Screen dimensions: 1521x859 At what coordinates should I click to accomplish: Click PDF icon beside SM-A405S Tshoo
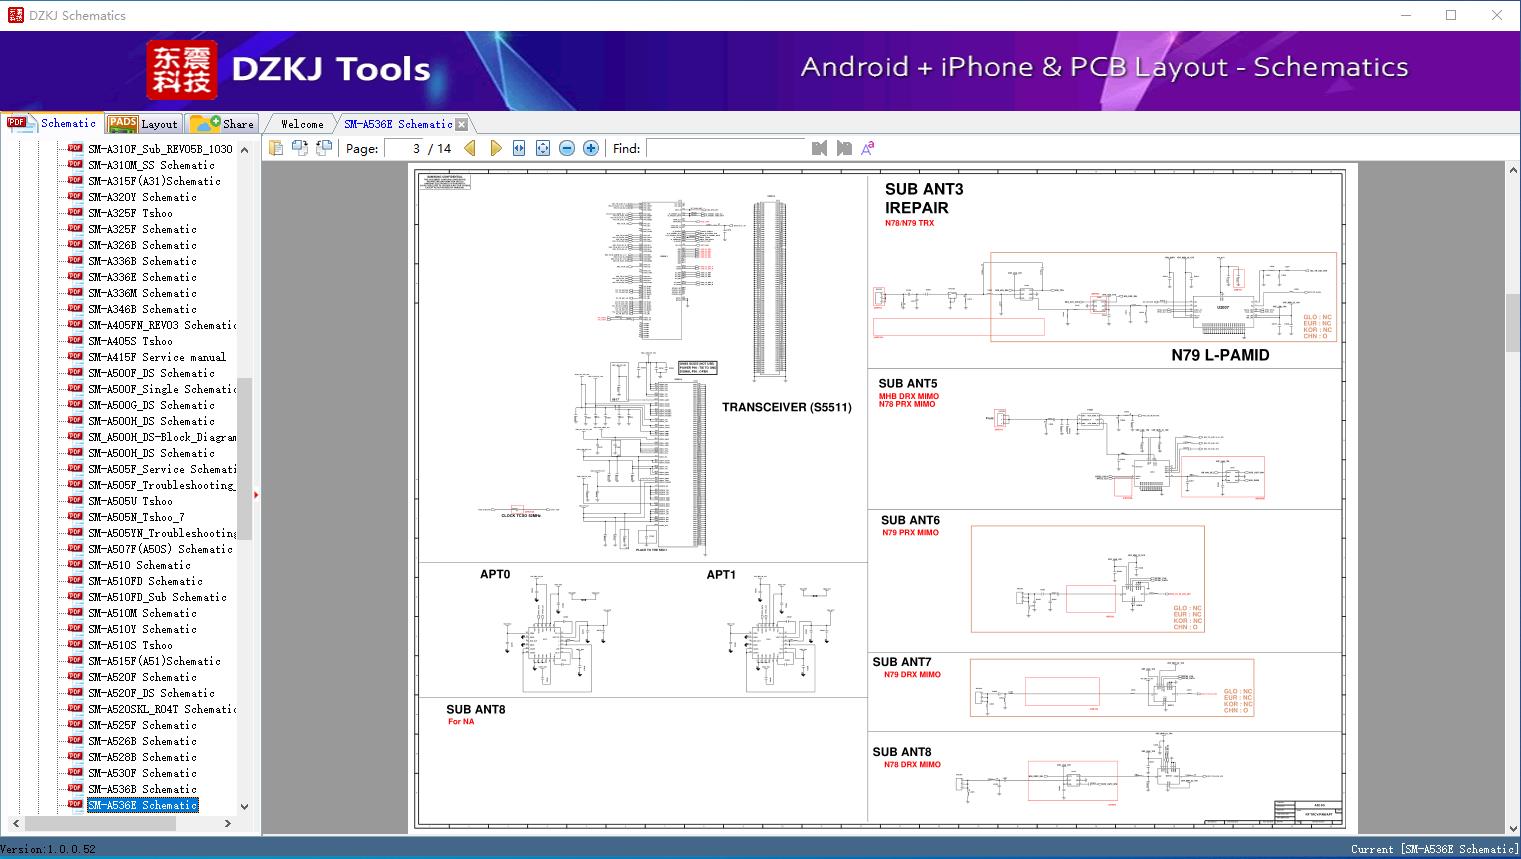[x=75, y=340]
